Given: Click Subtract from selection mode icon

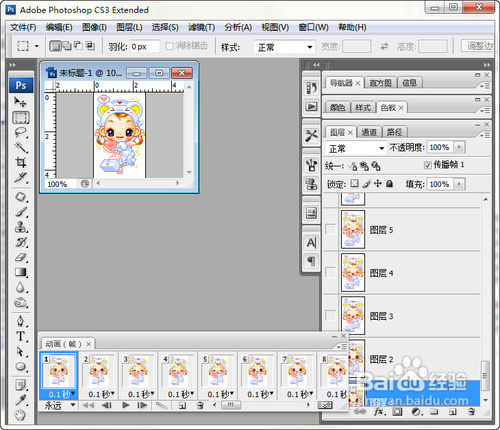Looking at the screenshot, I should click(78, 46).
